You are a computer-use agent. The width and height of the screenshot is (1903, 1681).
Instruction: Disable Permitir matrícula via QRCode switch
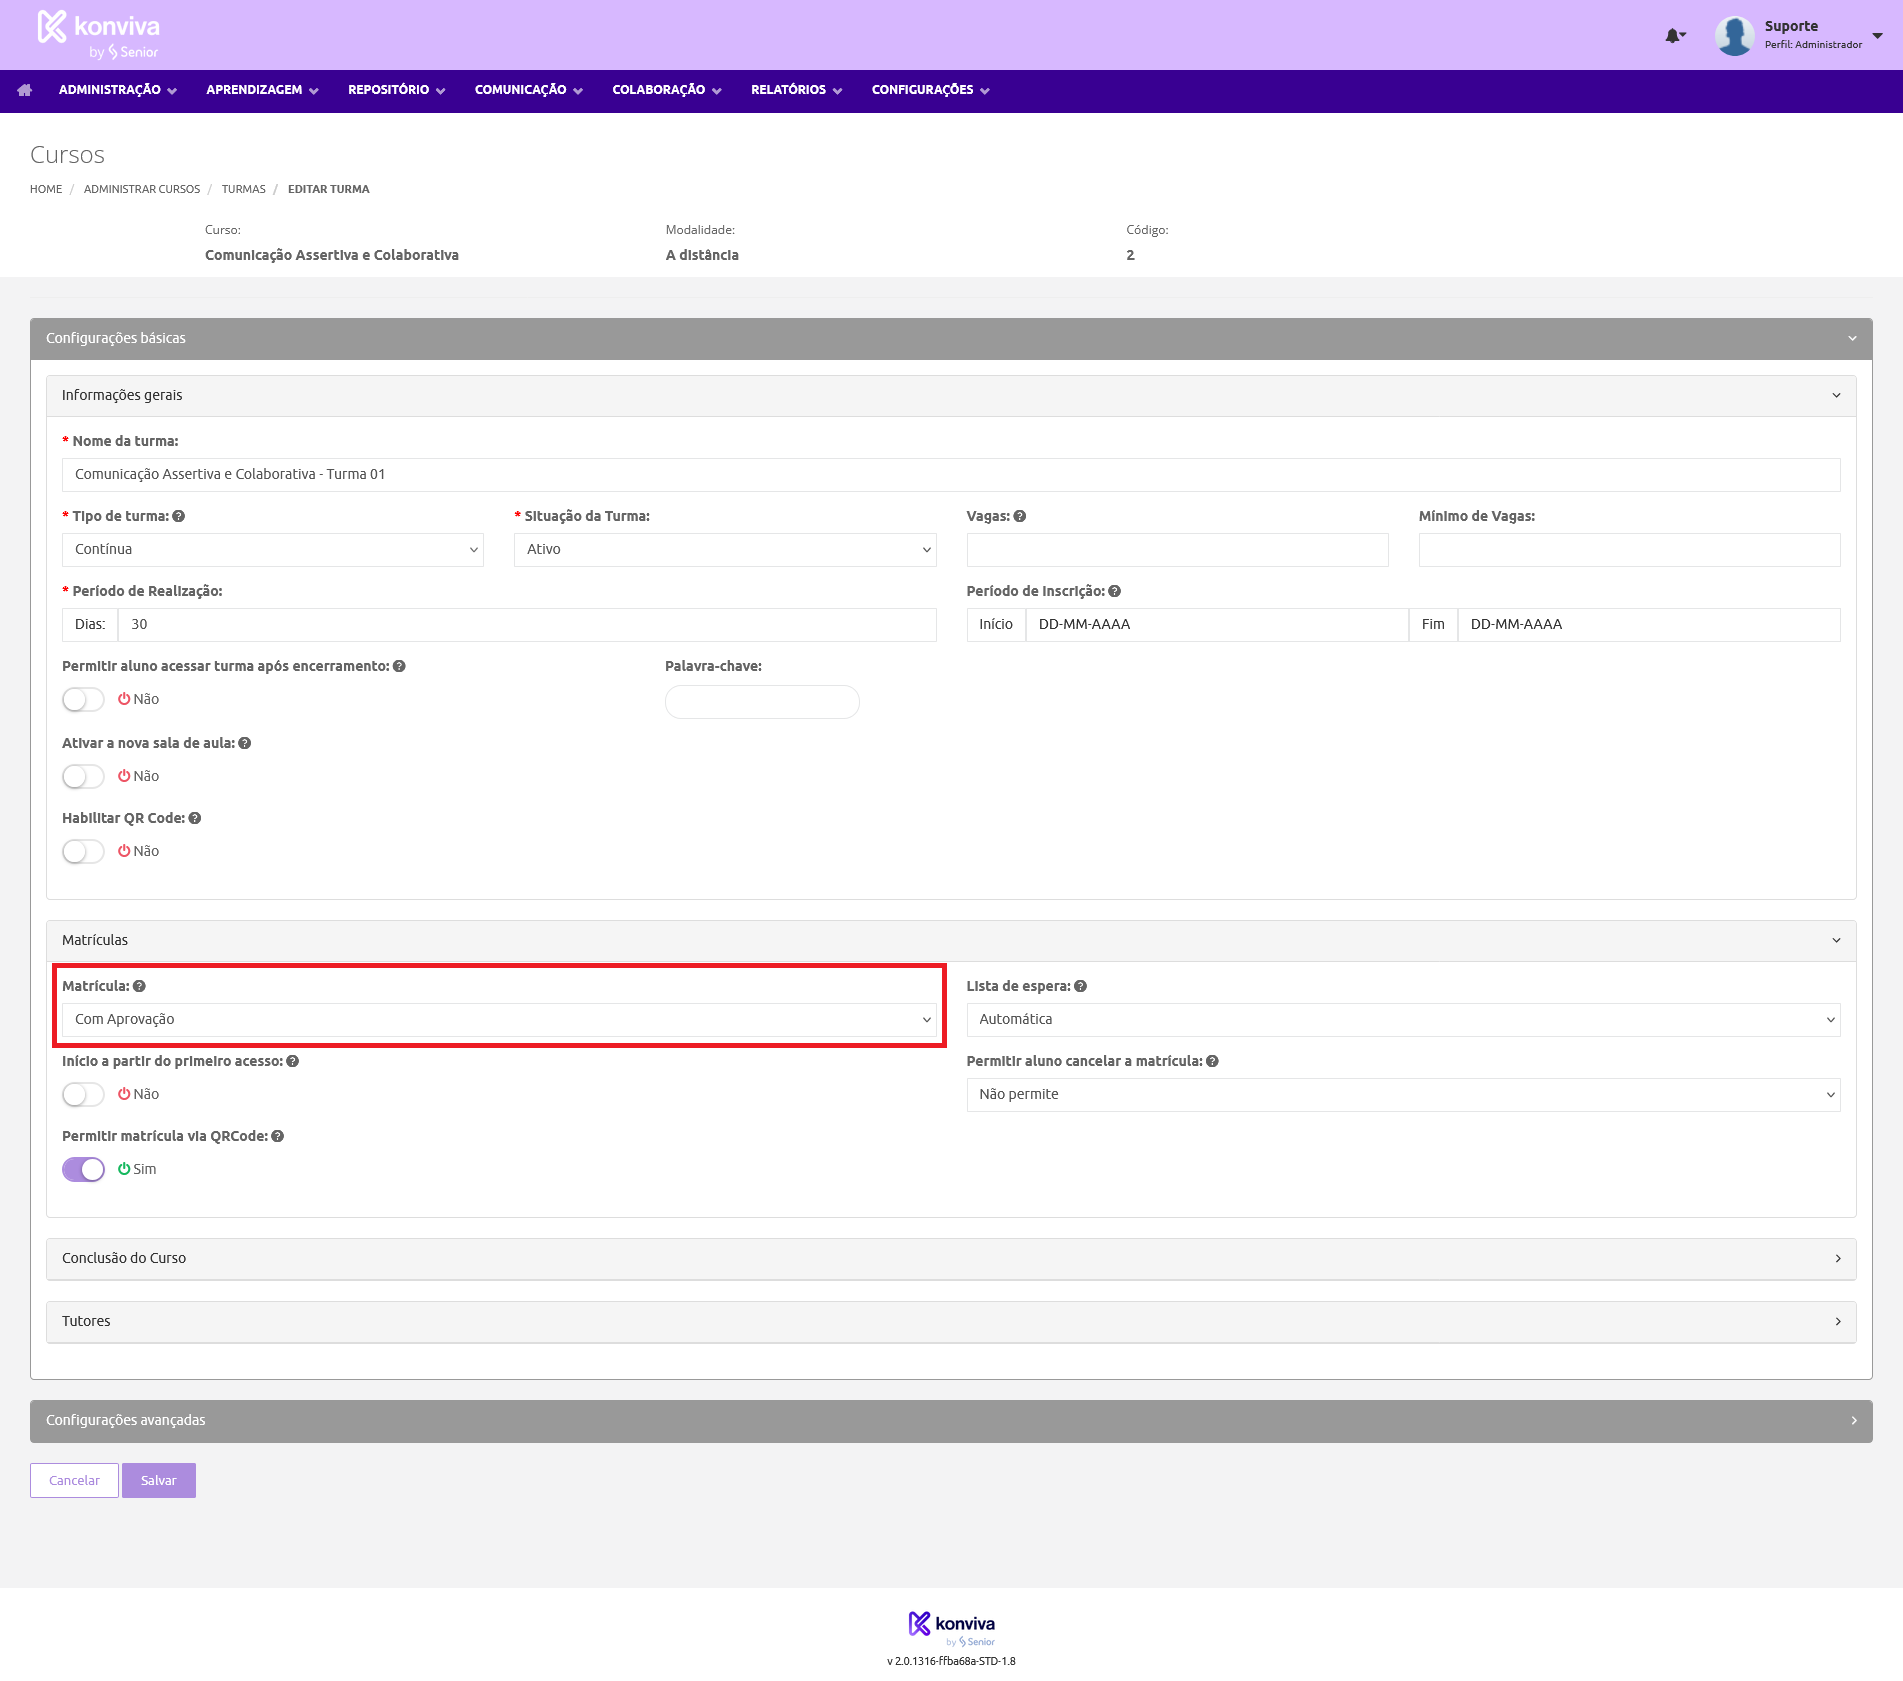point(83,1169)
